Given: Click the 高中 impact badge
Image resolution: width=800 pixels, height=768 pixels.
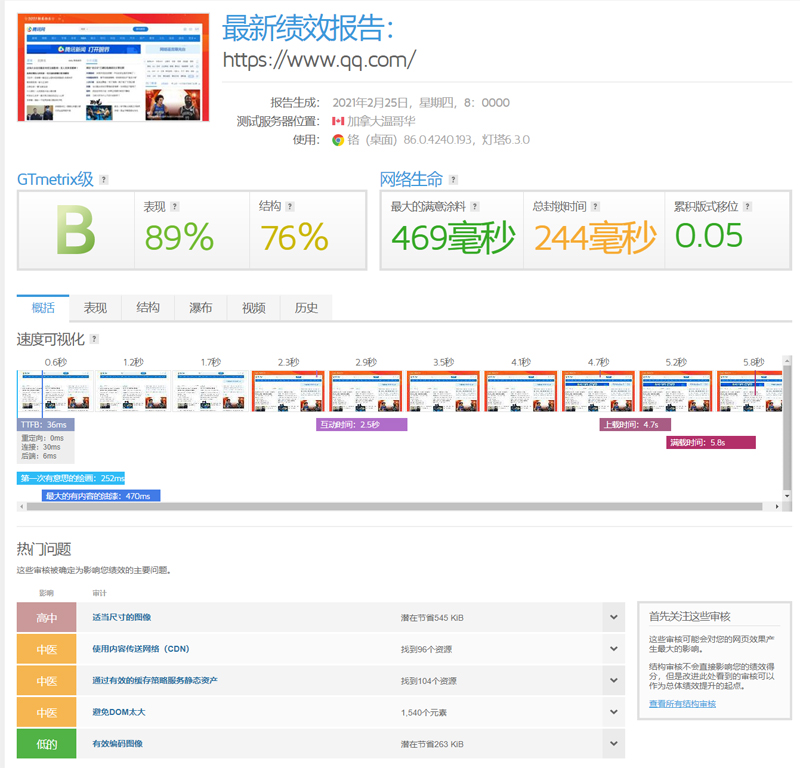Looking at the screenshot, I should tap(46, 617).
